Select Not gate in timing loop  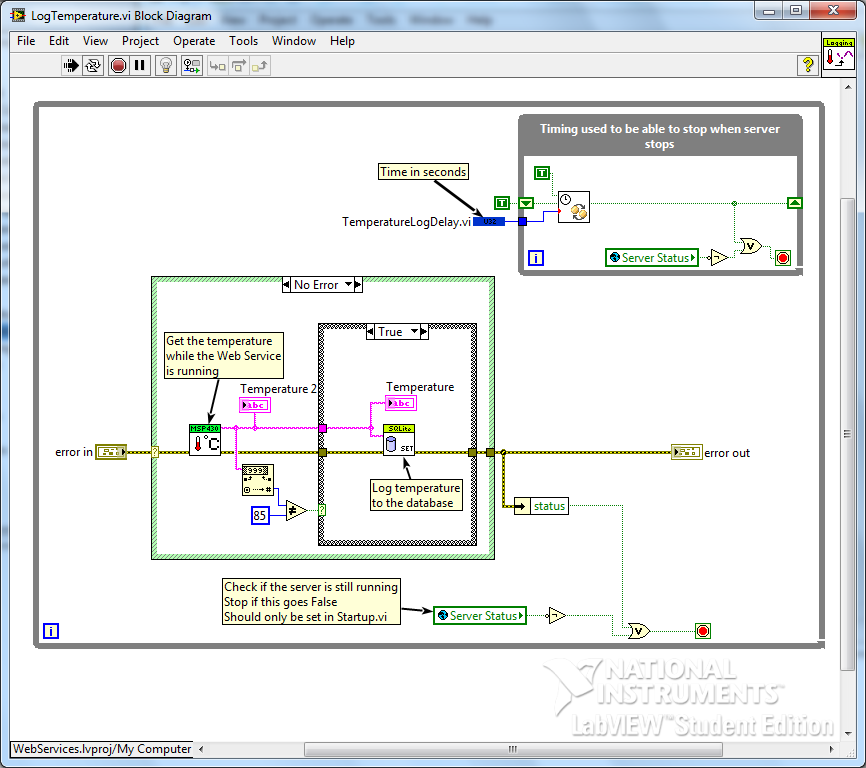coord(720,258)
